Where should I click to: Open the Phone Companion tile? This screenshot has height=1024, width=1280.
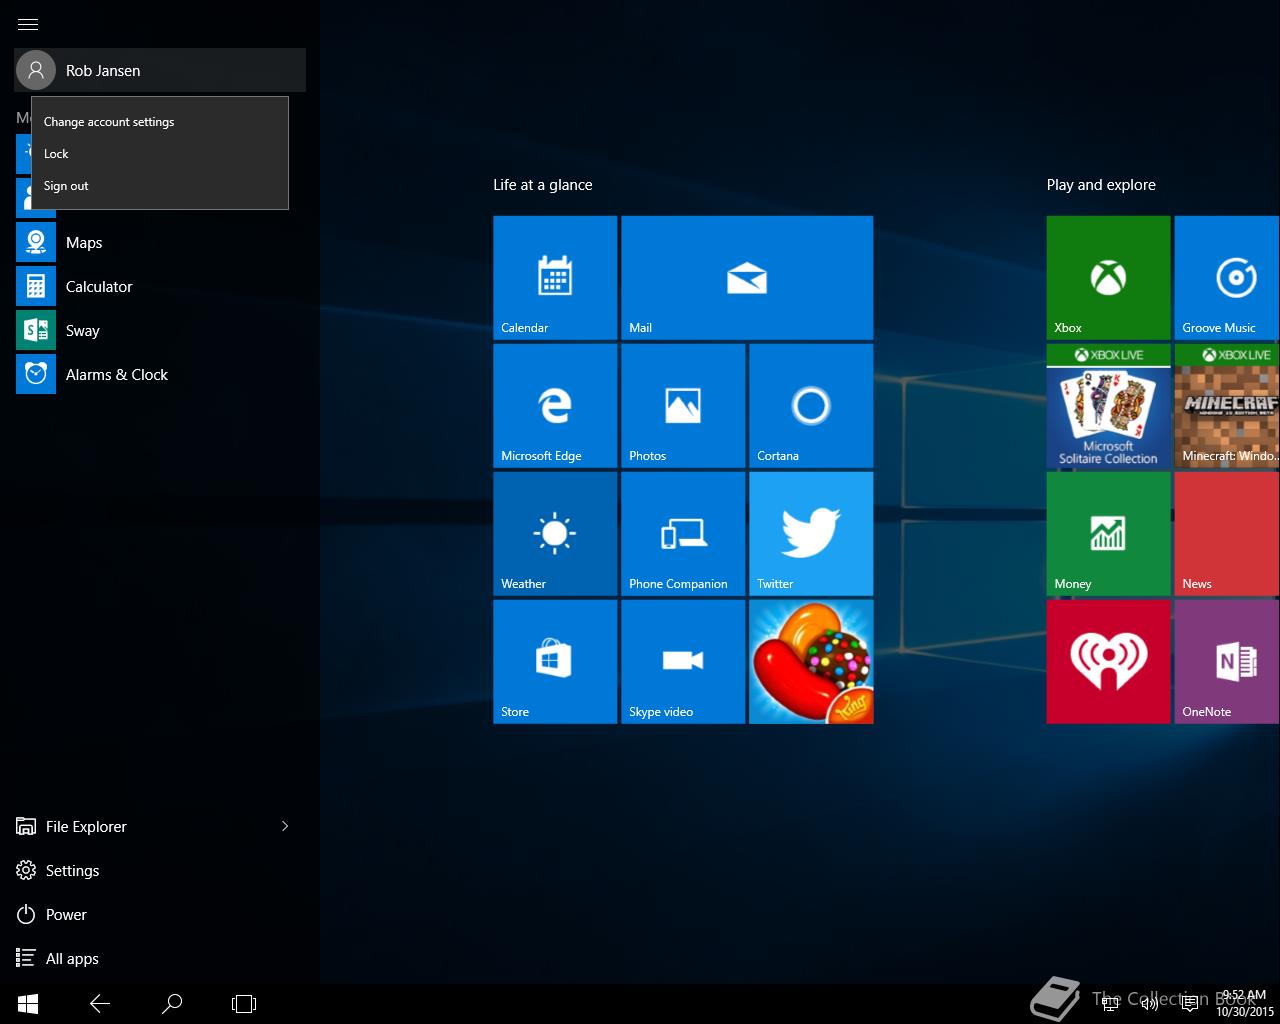coord(683,534)
